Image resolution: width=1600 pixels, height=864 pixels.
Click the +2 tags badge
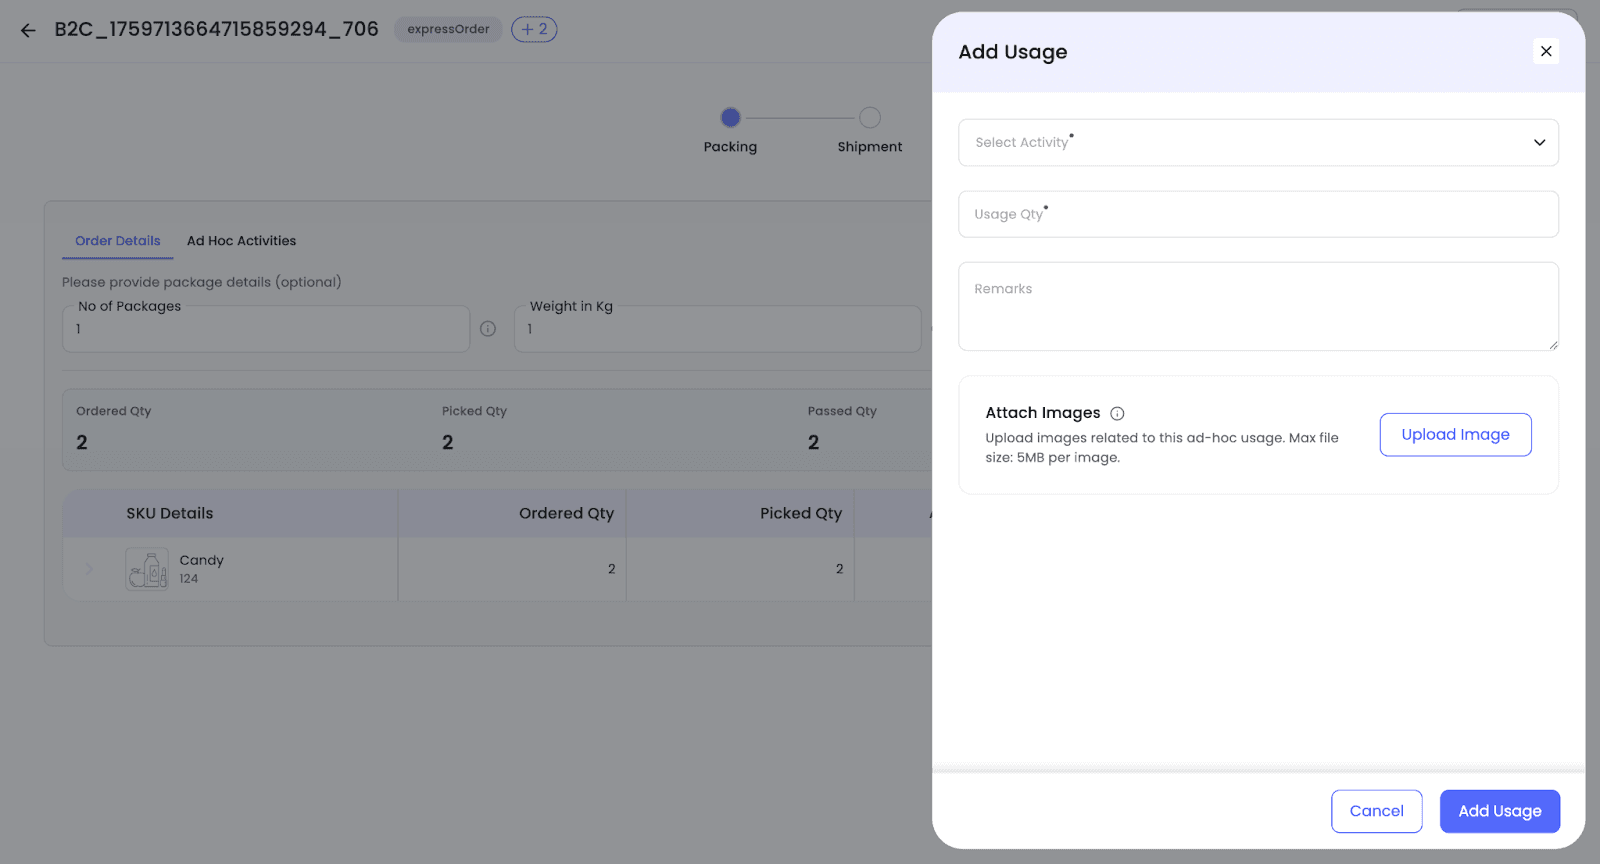coord(534,29)
